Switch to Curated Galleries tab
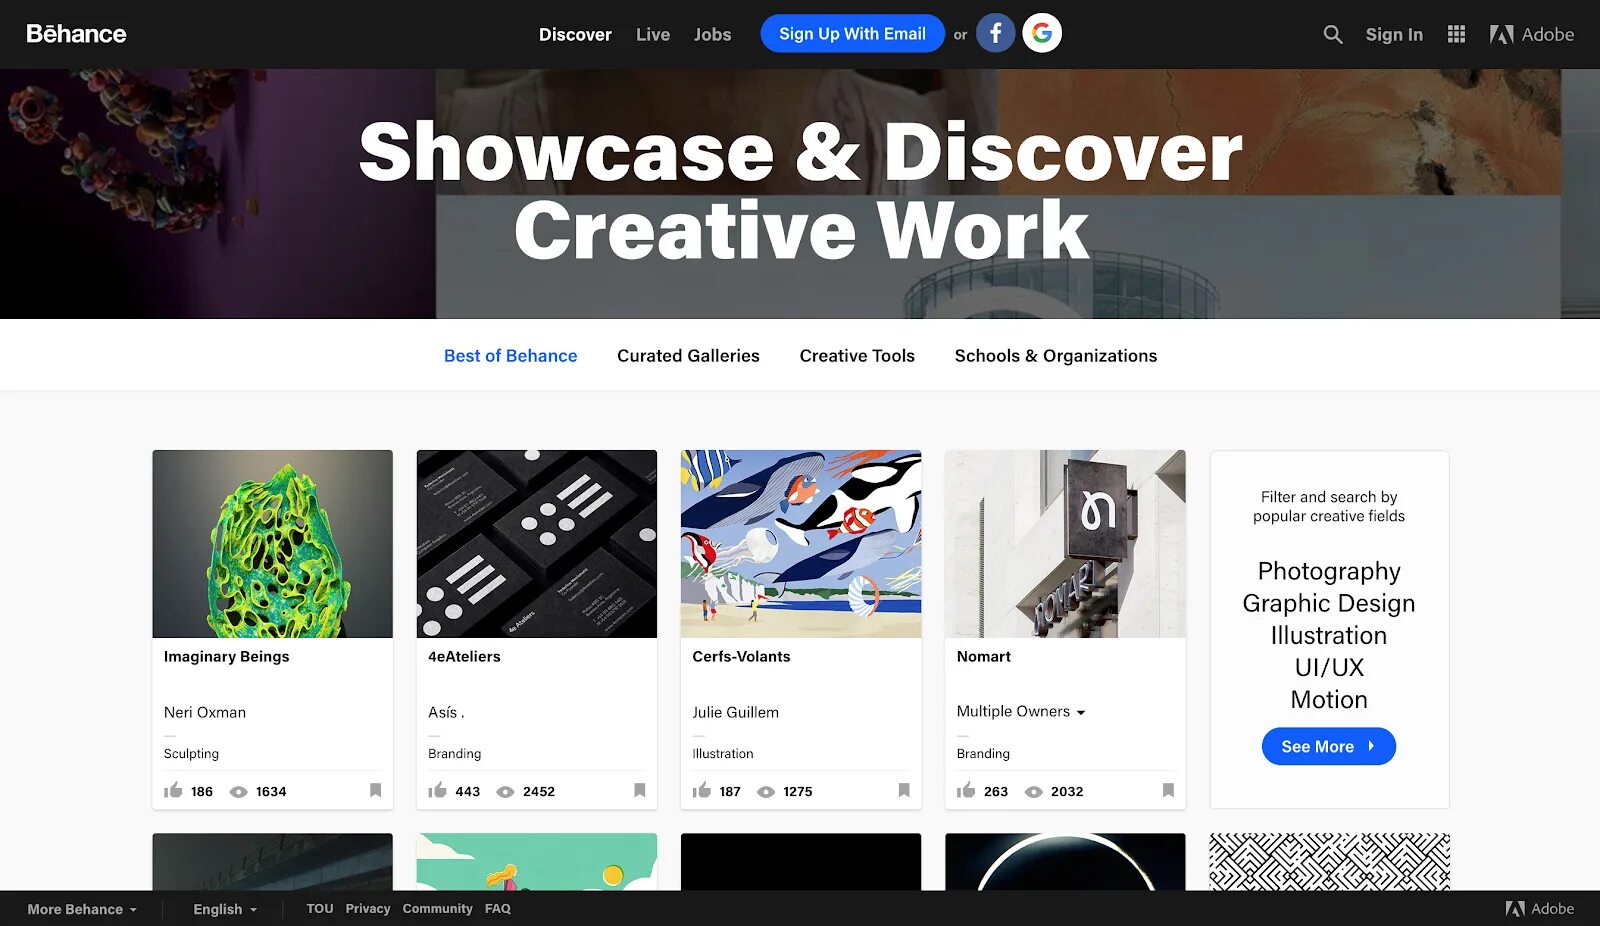The height and width of the screenshot is (926, 1600). click(x=688, y=356)
